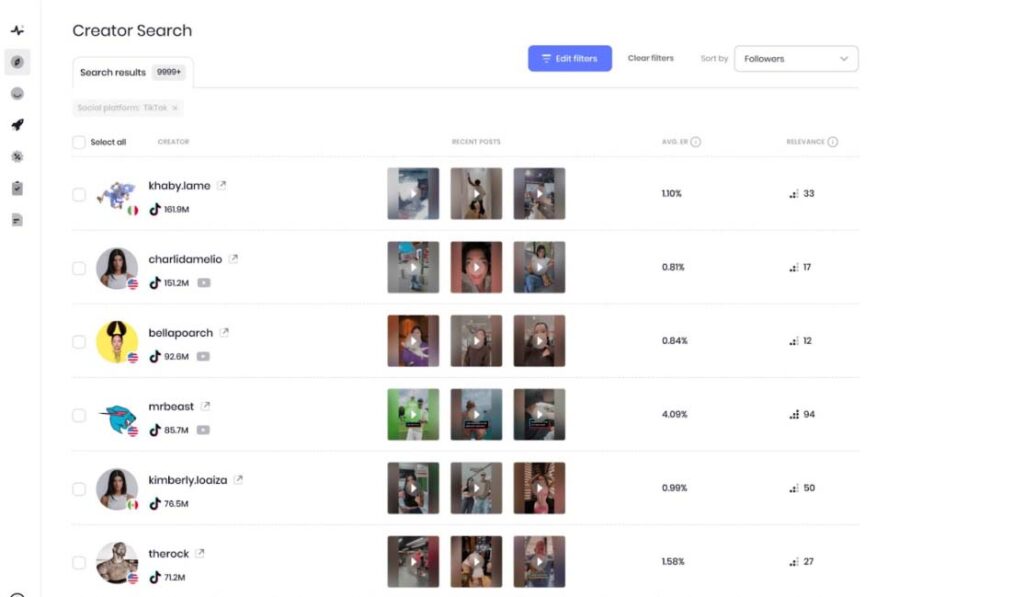
Task: Click the YouTube icon beside mrbeast followers
Action: [203, 430]
